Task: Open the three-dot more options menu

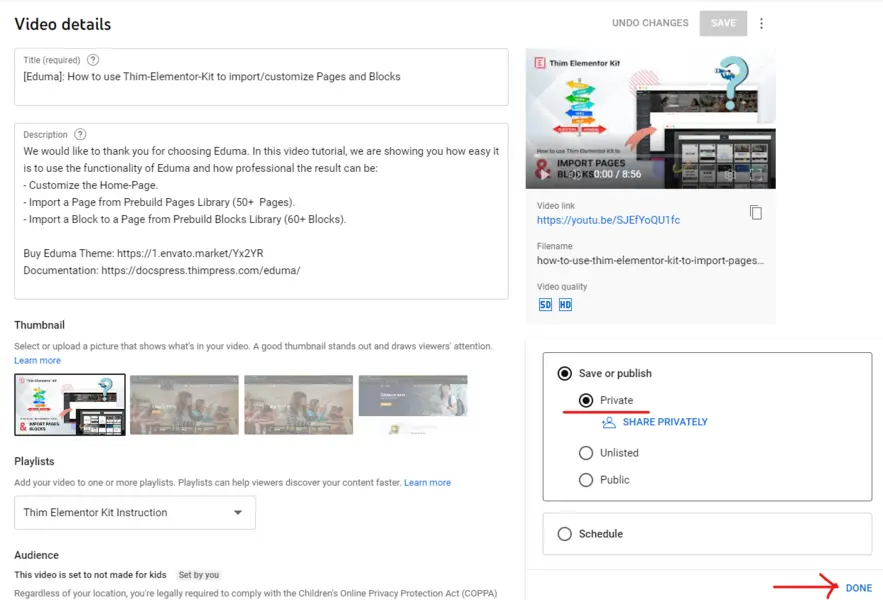Action: click(x=761, y=23)
